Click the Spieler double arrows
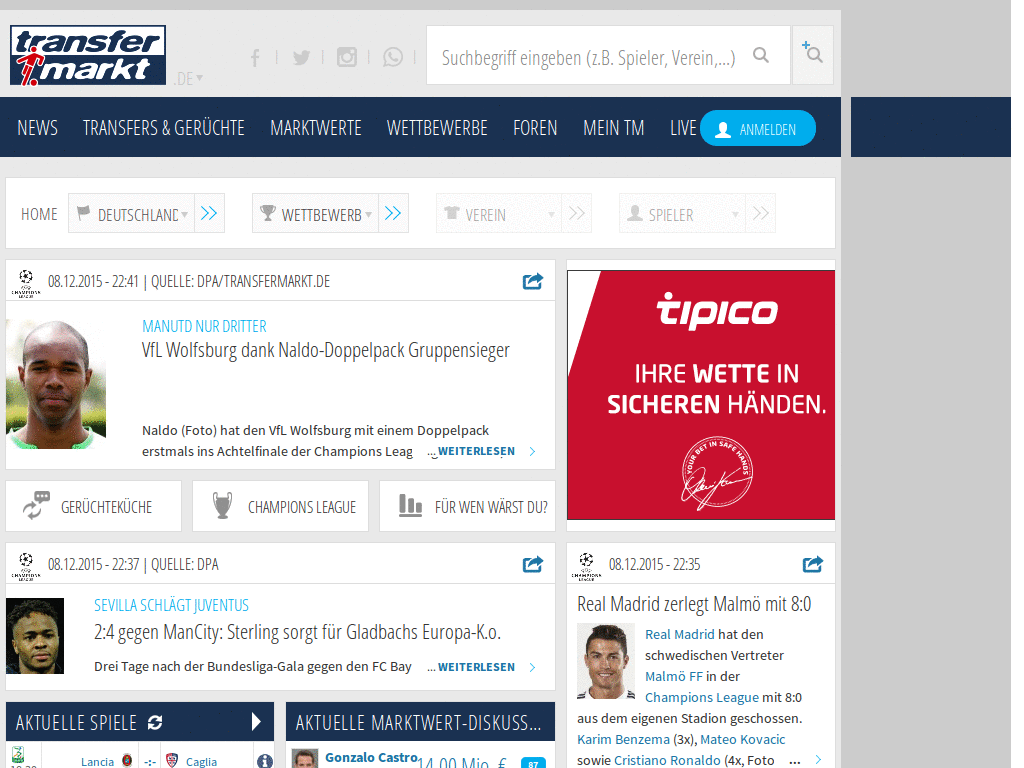The width and height of the screenshot is (1024, 768). pyautogui.click(x=761, y=214)
